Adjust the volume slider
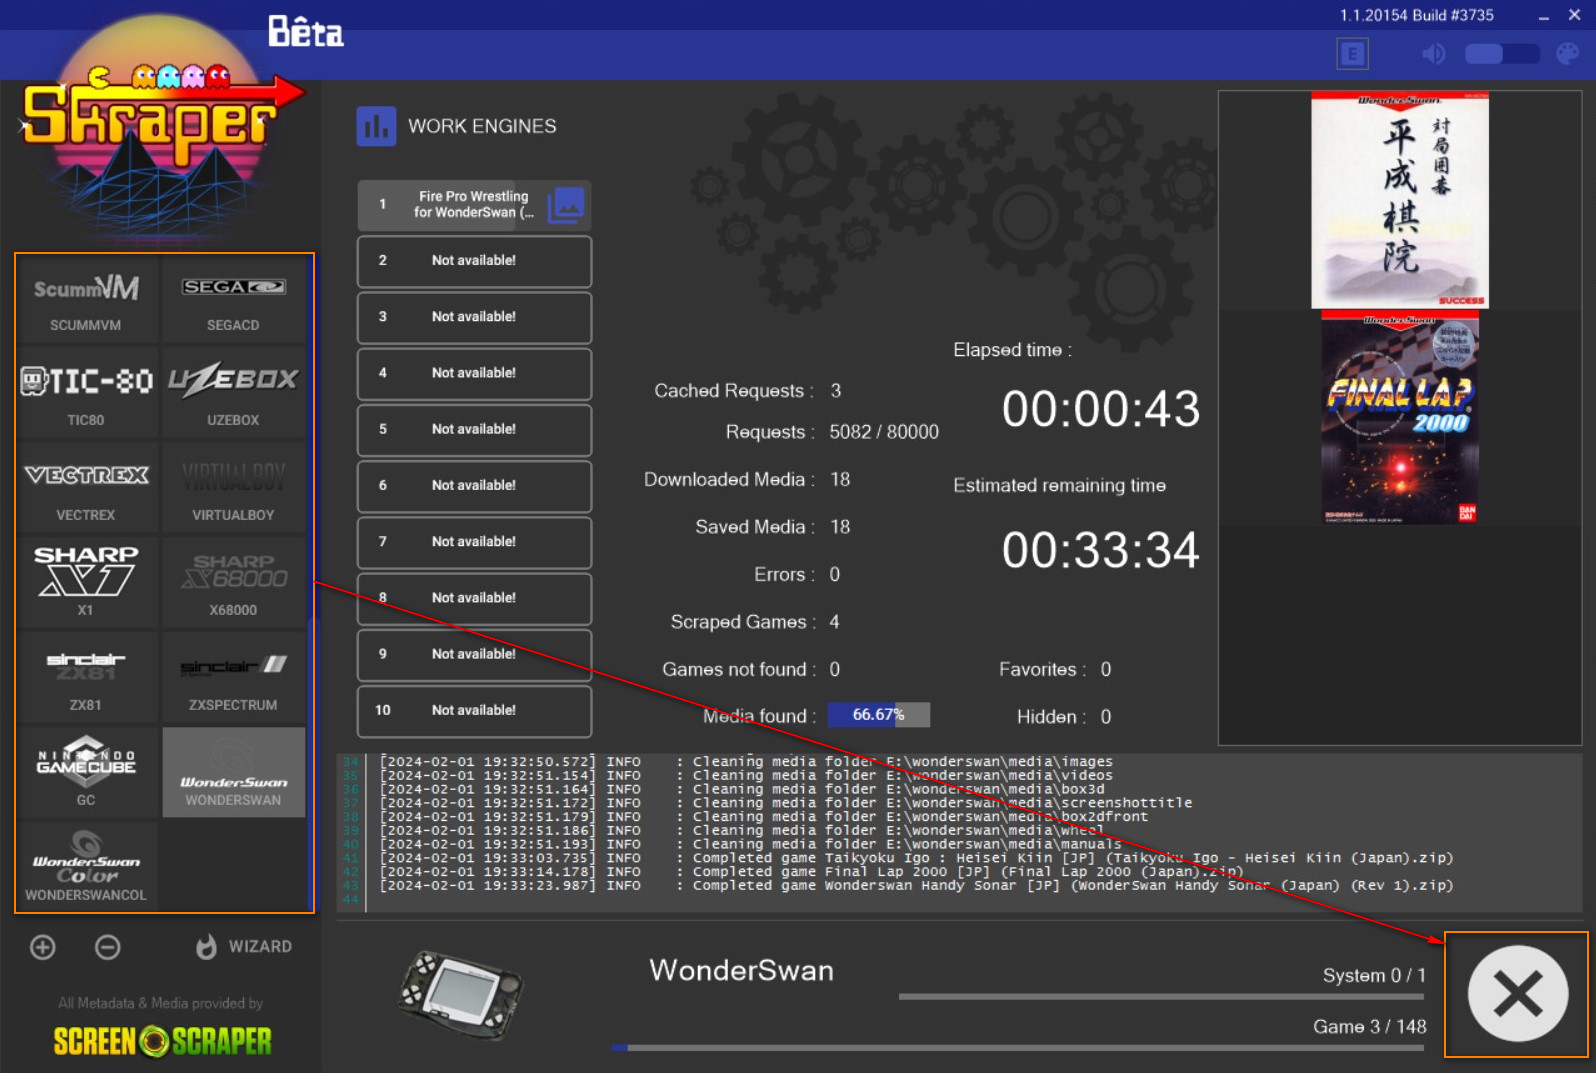1596x1073 pixels. point(1502,54)
